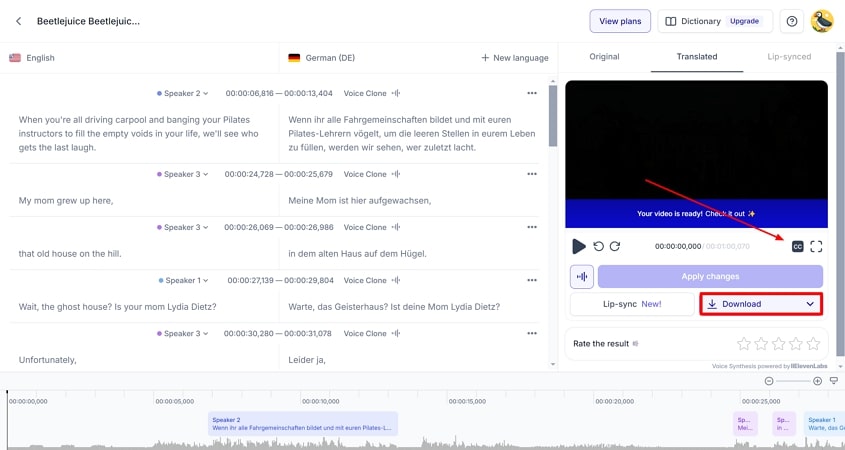Open Speaker 3 dropdown at 00:00:24,728
This screenshot has width=845, height=450.
pyautogui.click(x=183, y=174)
